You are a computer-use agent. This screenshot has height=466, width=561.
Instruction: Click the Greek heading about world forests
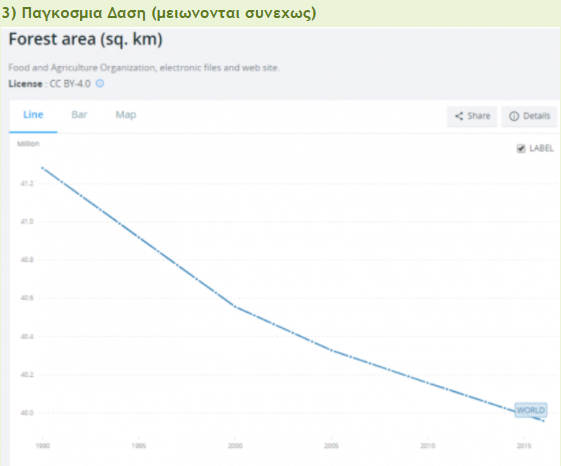159,13
